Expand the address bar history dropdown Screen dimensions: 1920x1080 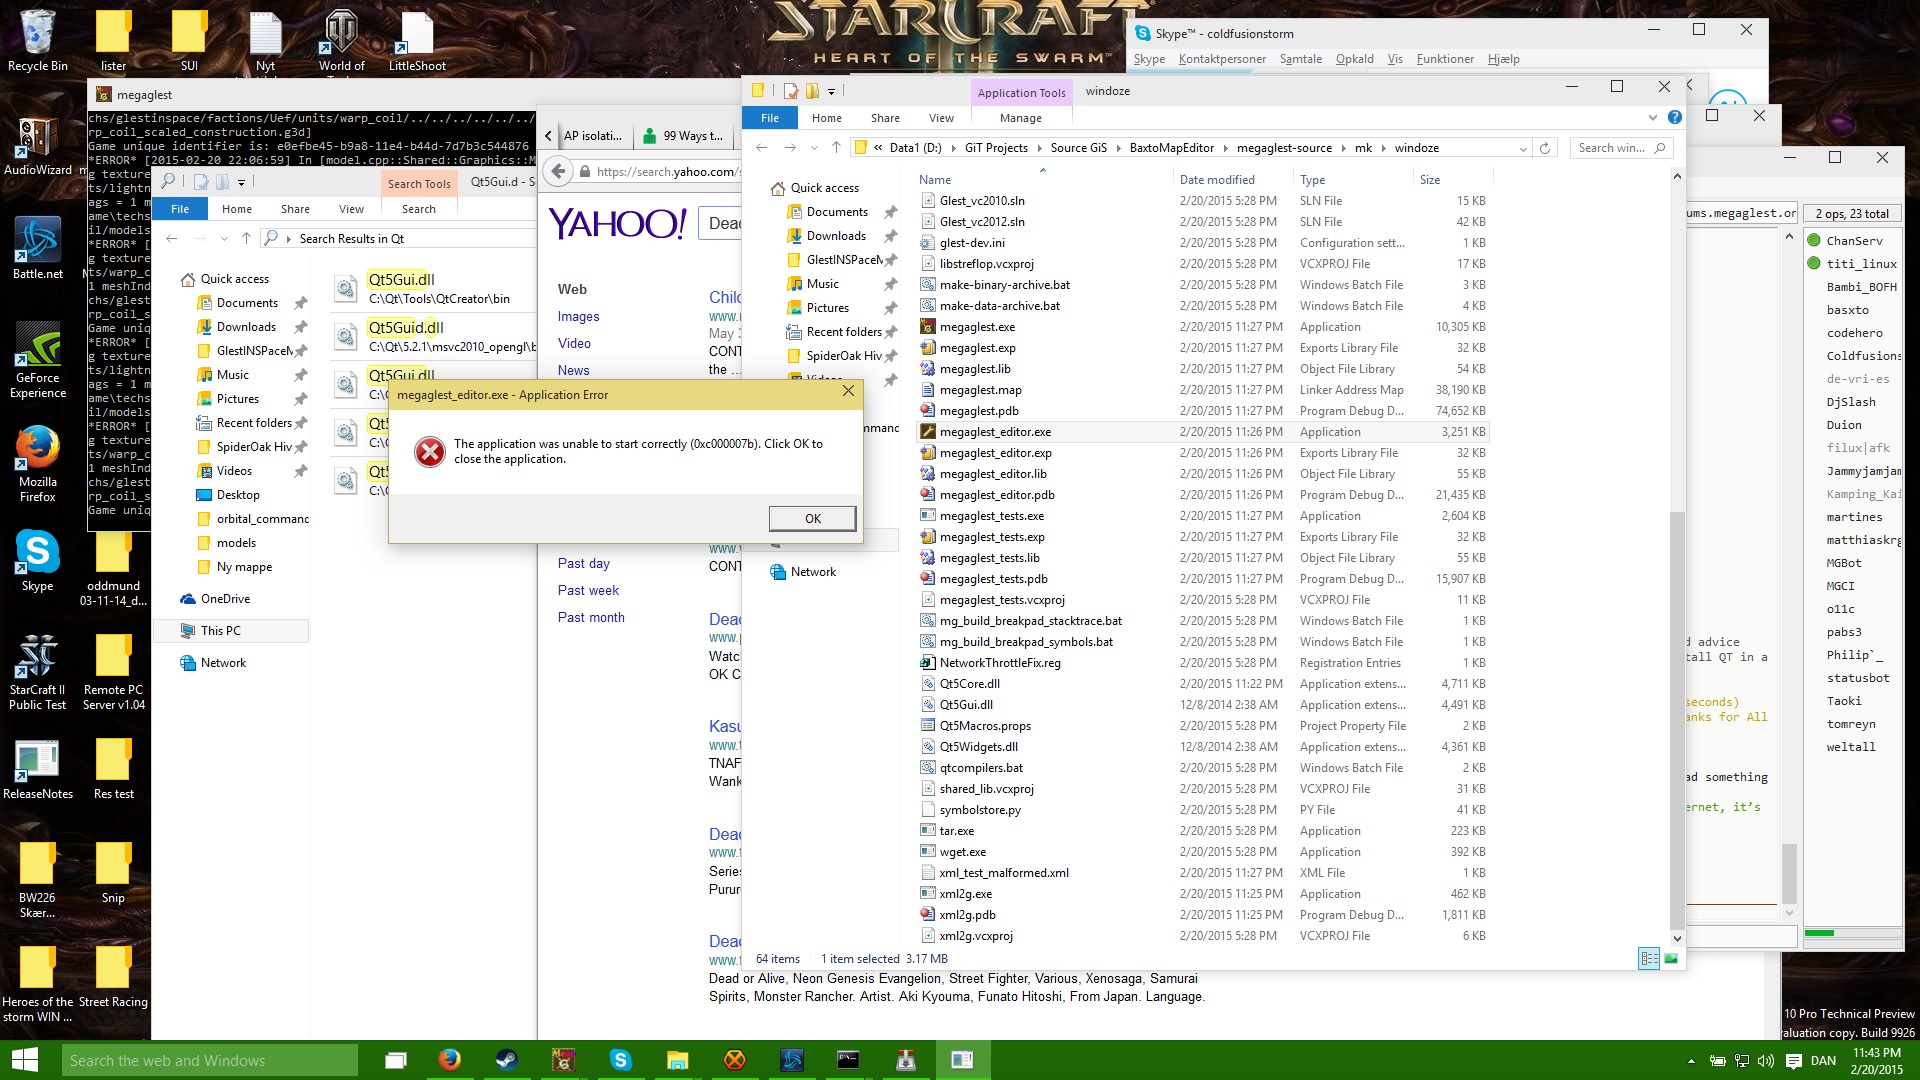[x=1523, y=148]
